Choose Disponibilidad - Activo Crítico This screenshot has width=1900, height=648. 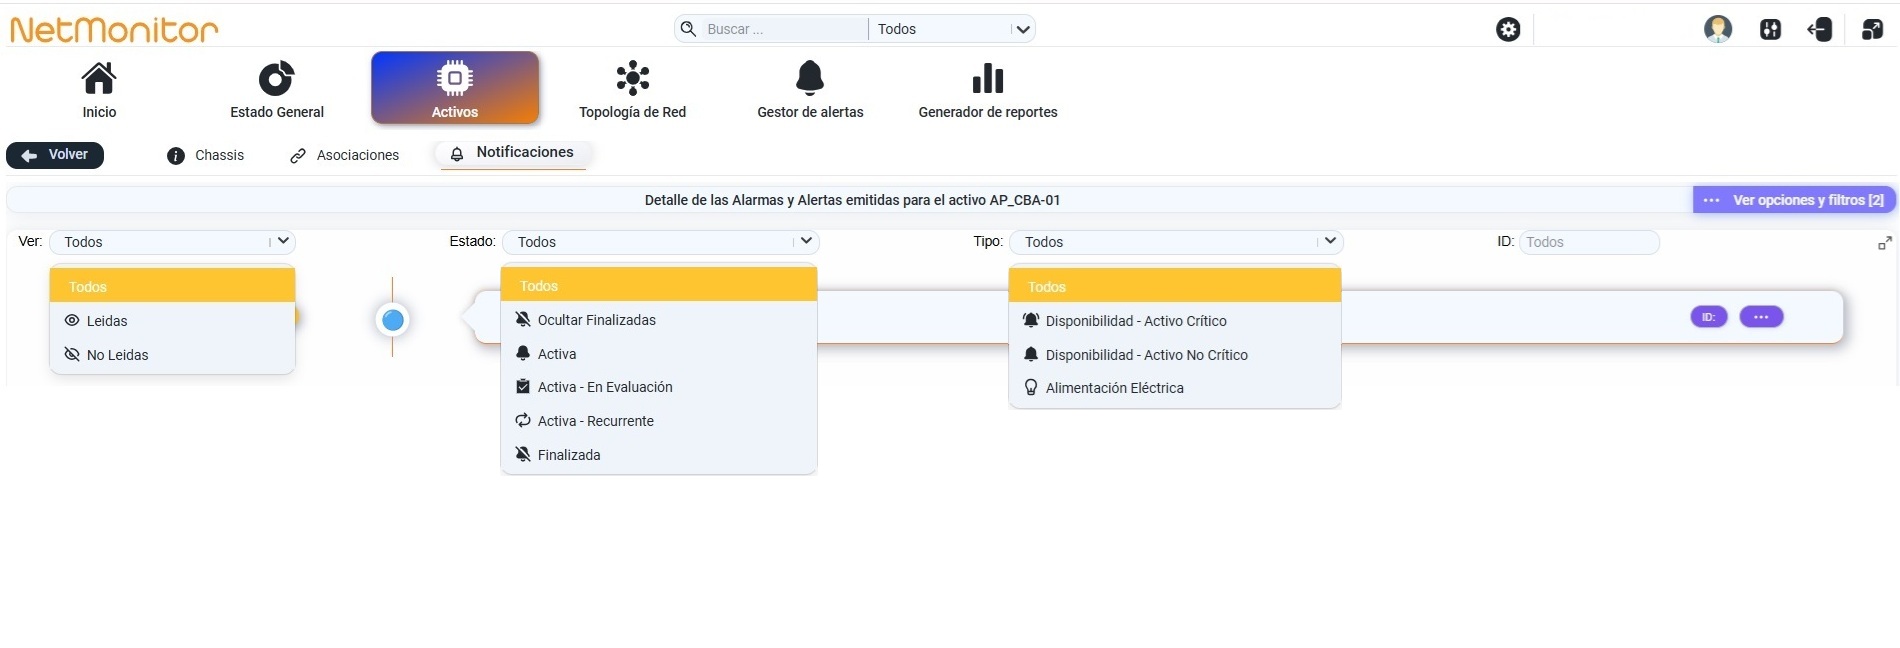1175,321
